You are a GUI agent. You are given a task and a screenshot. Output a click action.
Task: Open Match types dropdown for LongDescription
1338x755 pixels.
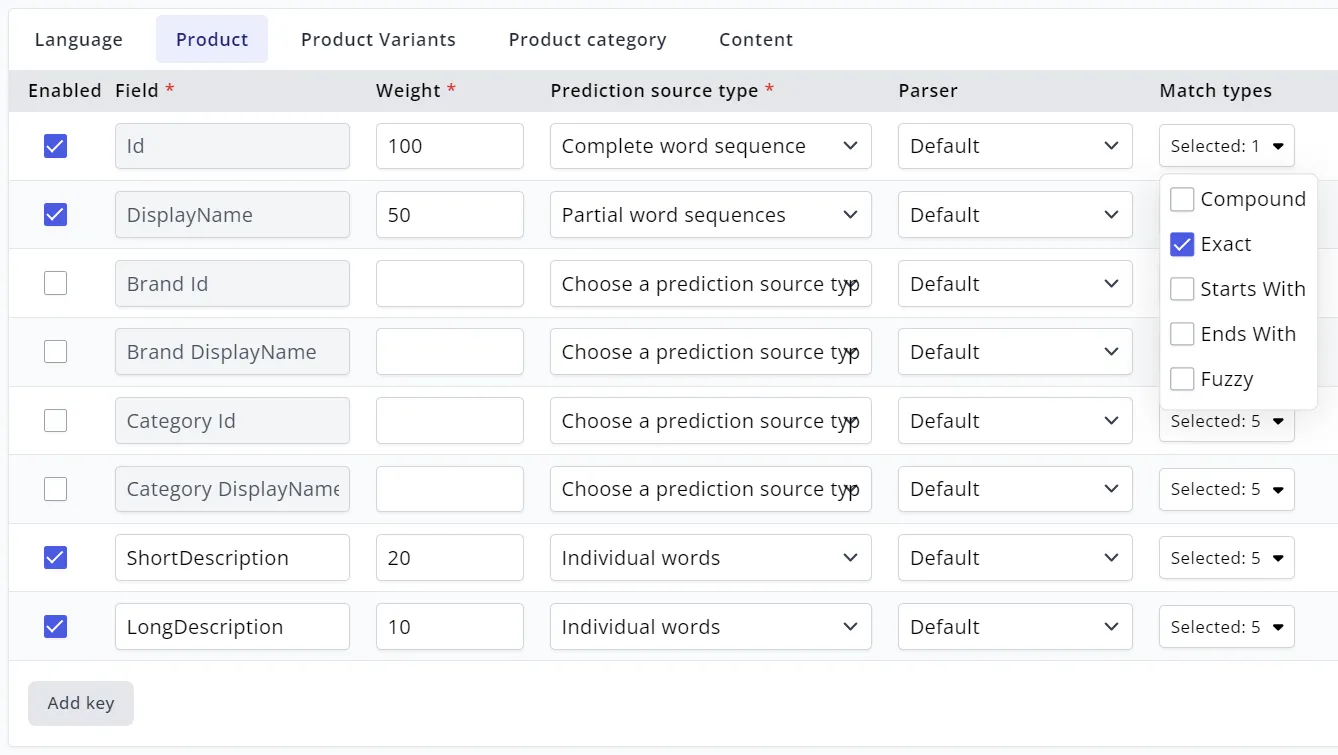pyautogui.click(x=1226, y=627)
